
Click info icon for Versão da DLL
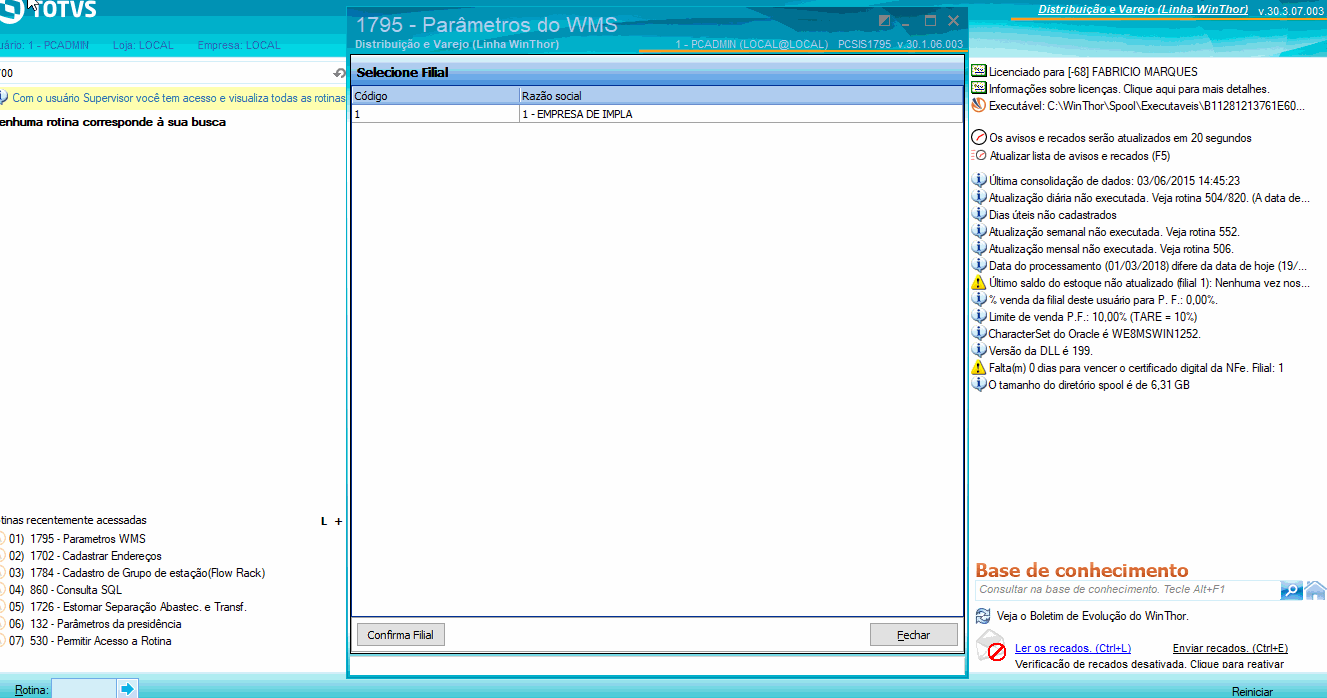[979, 351]
